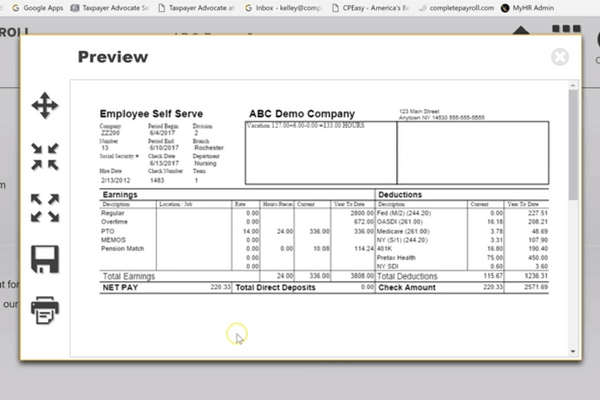The height and width of the screenshot is (400, 600).
Task: Click the Company value ZZ200
Action: [110, 133]
